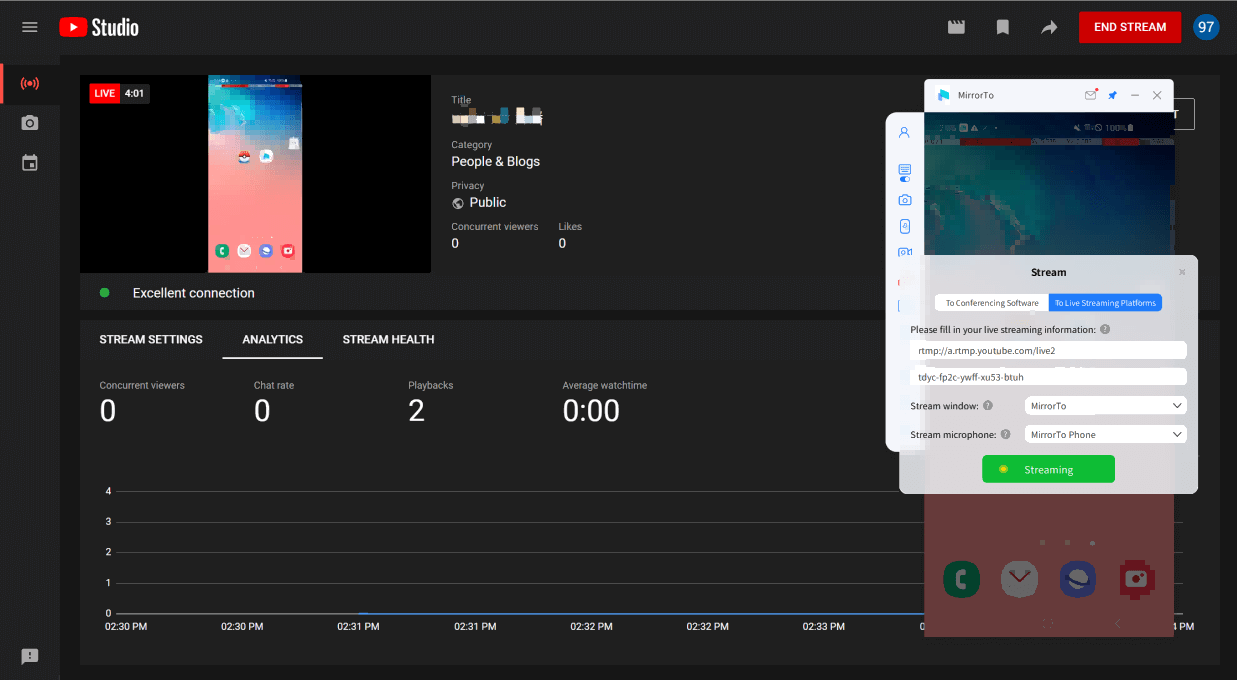Screen dimensions: 1237x680
Task: Click the Chat rate label
Action: tap(274, 385)
